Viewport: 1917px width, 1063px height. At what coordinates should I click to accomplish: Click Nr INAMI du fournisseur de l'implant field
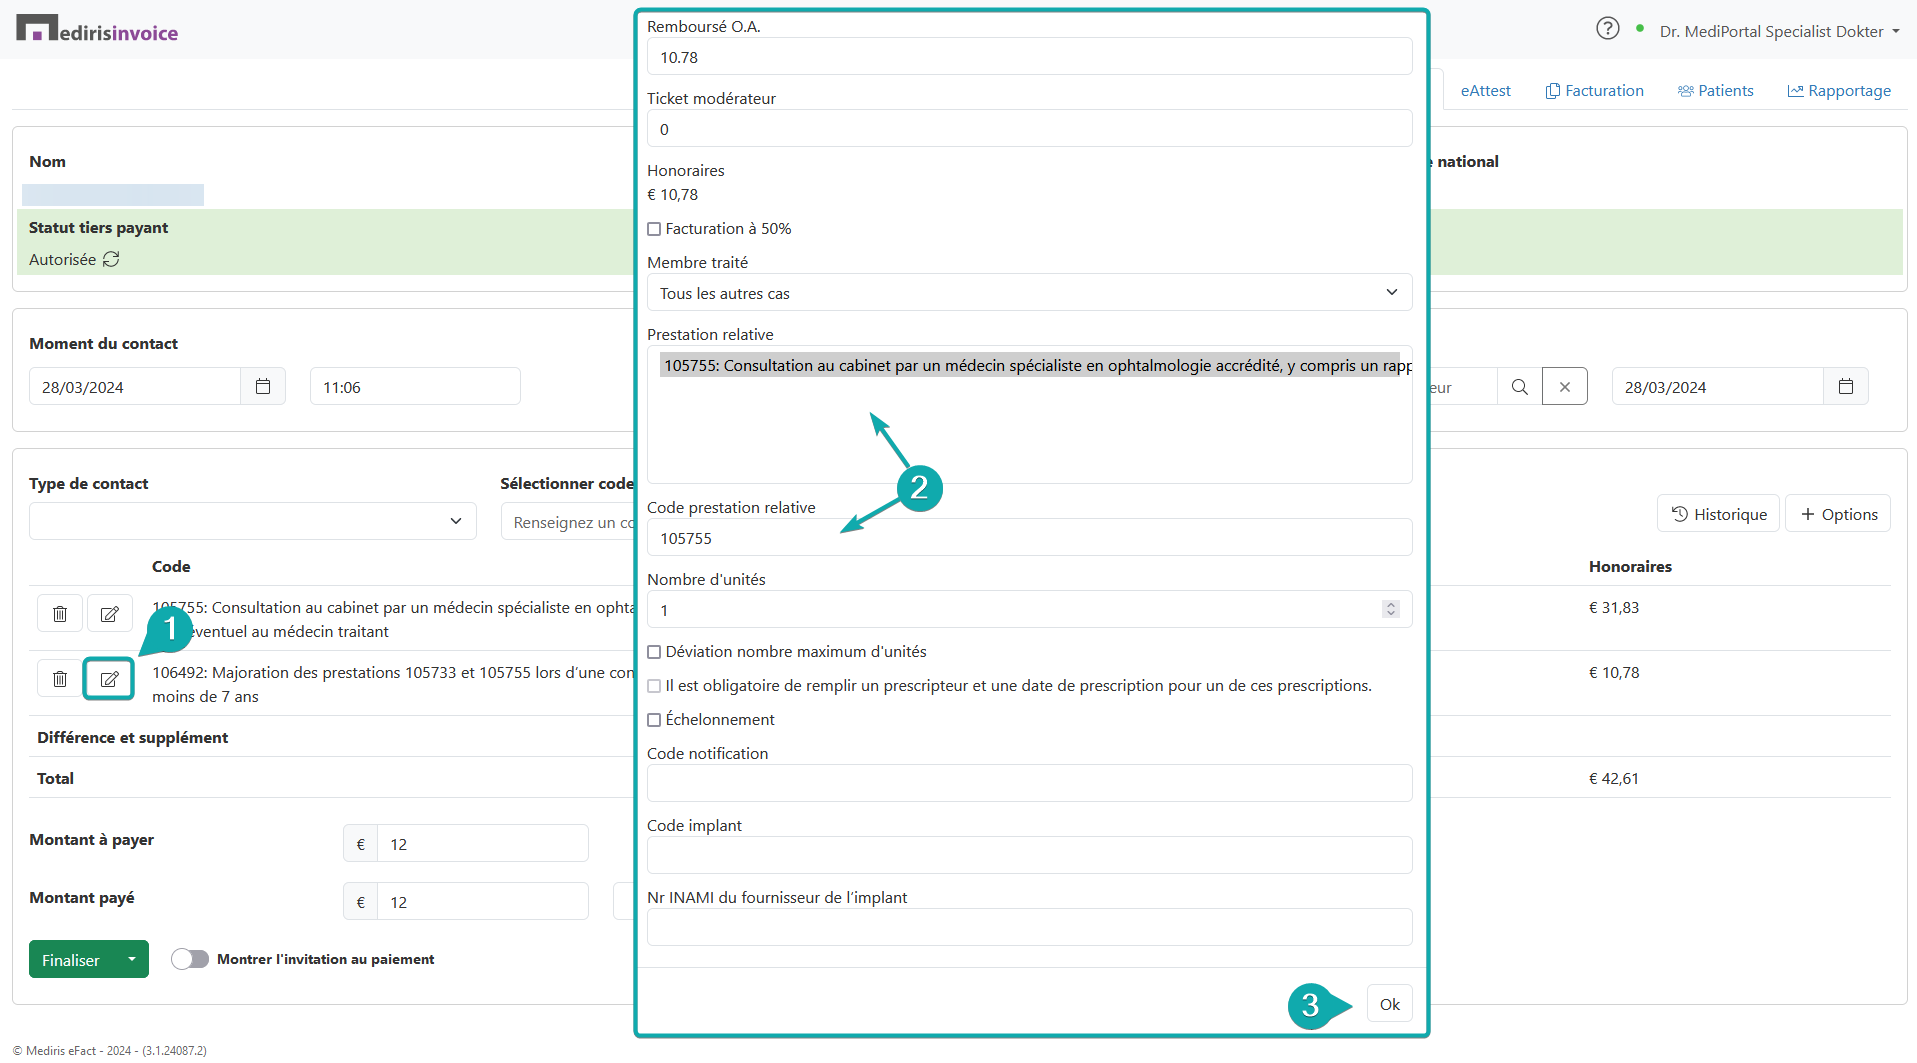point(1030,927)
